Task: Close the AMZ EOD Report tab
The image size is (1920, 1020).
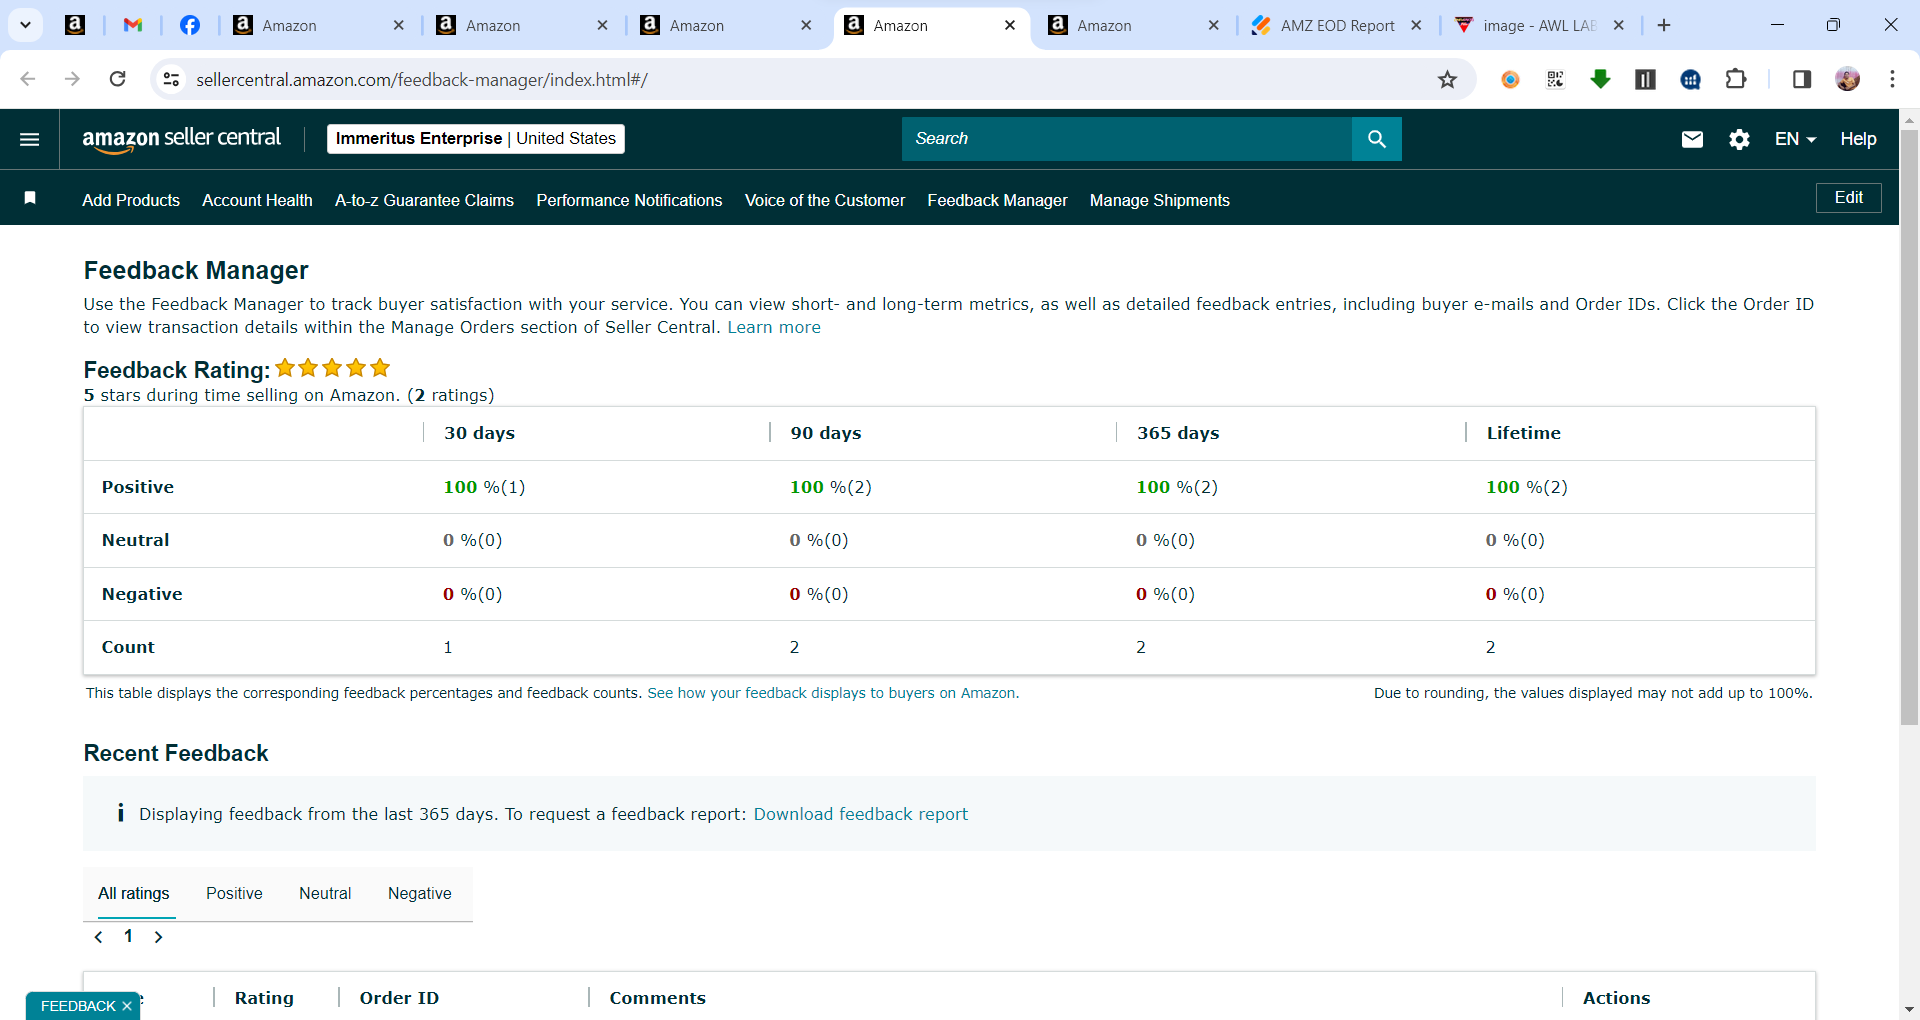Action: click(x=1416, y=25)
